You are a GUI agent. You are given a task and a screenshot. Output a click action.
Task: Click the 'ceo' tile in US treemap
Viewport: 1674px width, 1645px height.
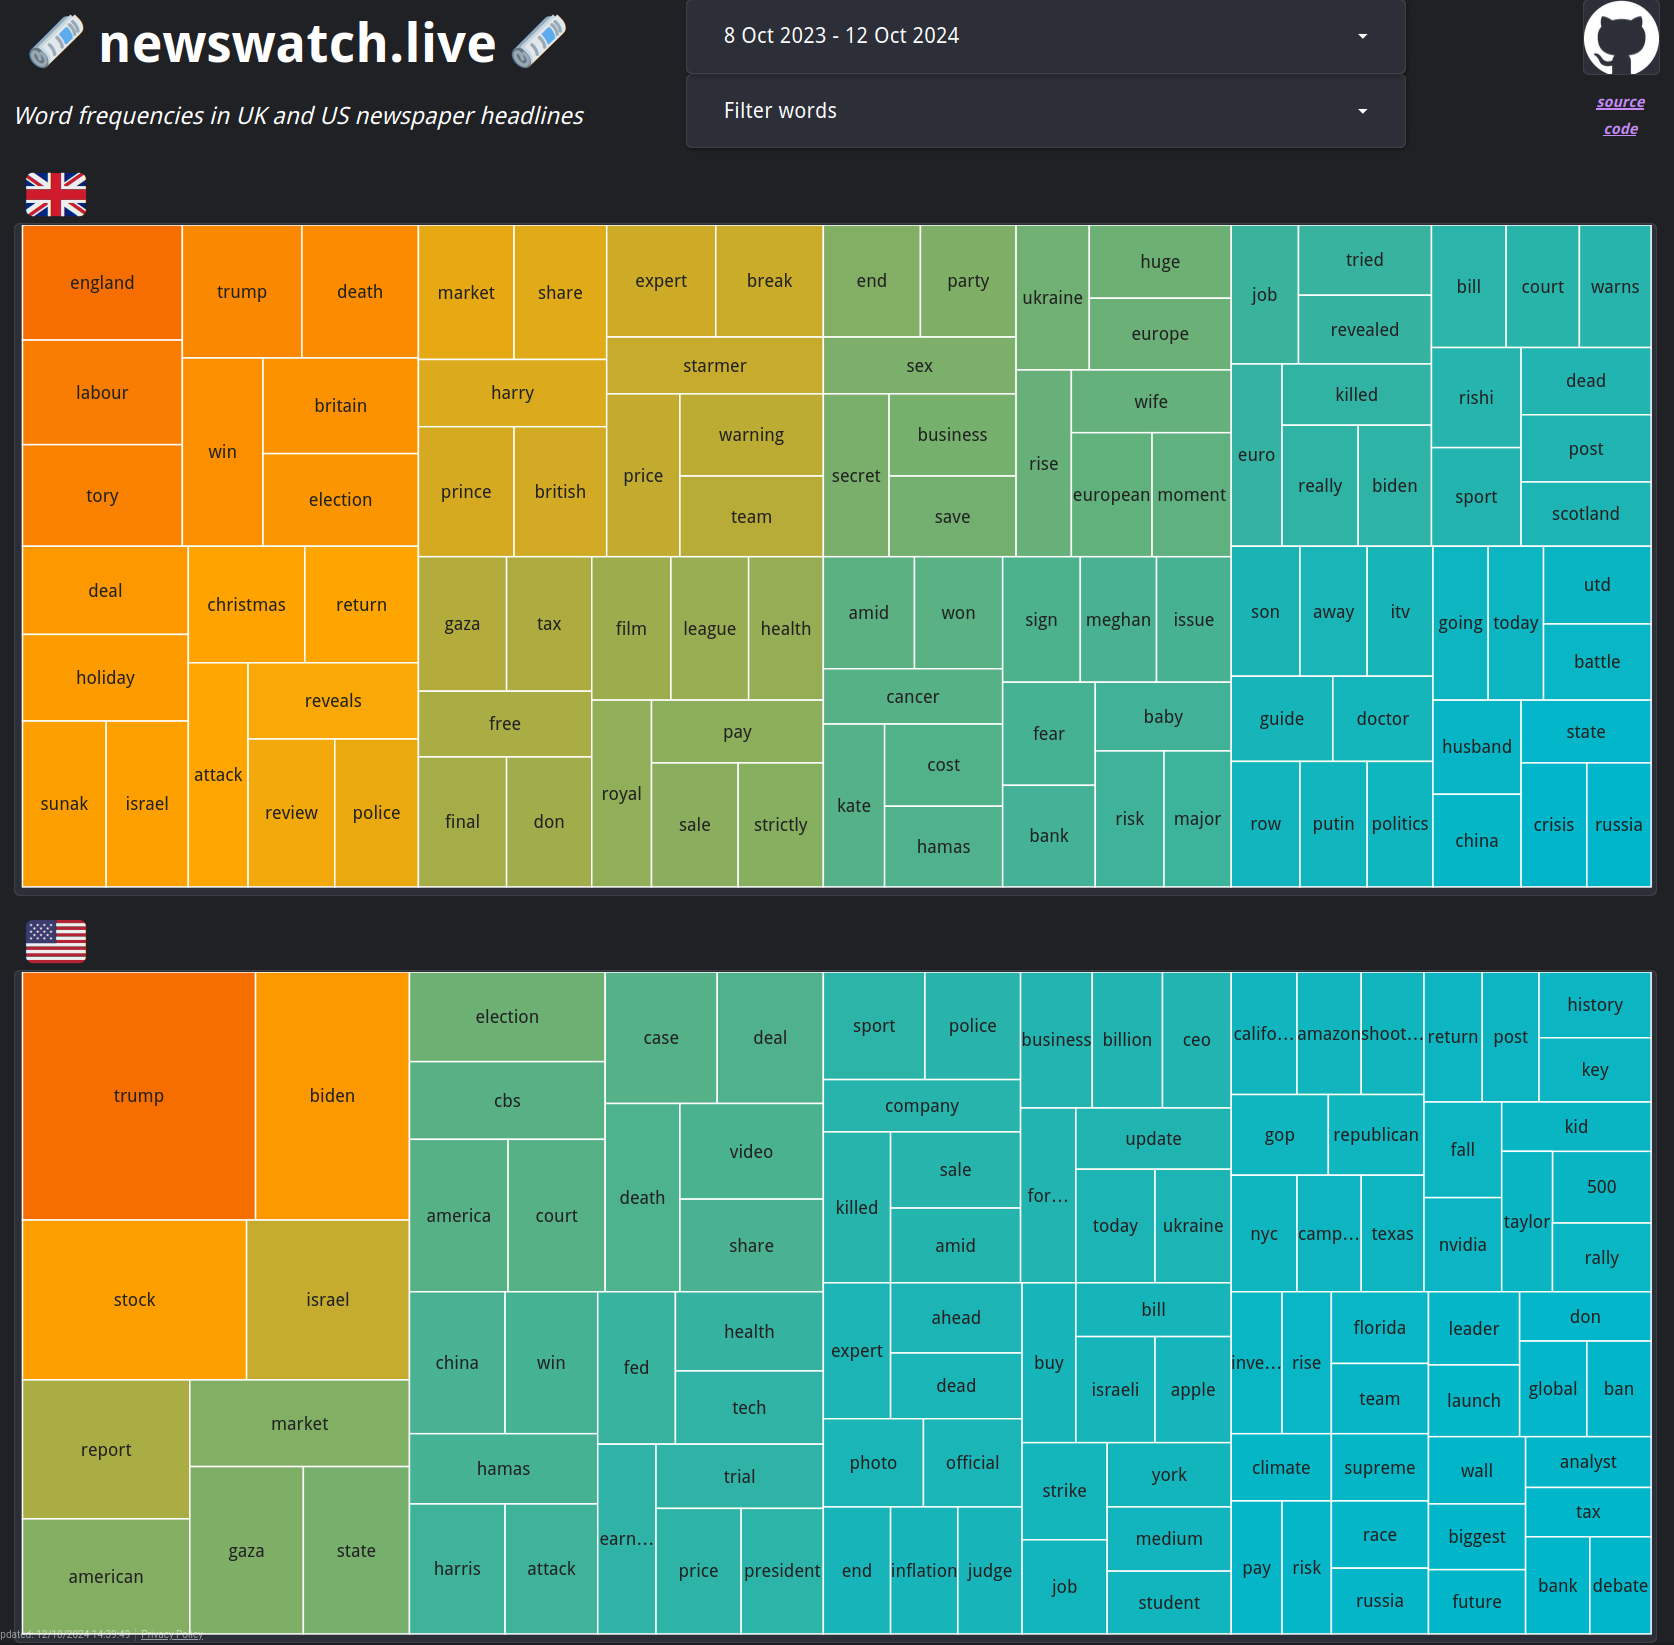click(x=1196, y=1040)
